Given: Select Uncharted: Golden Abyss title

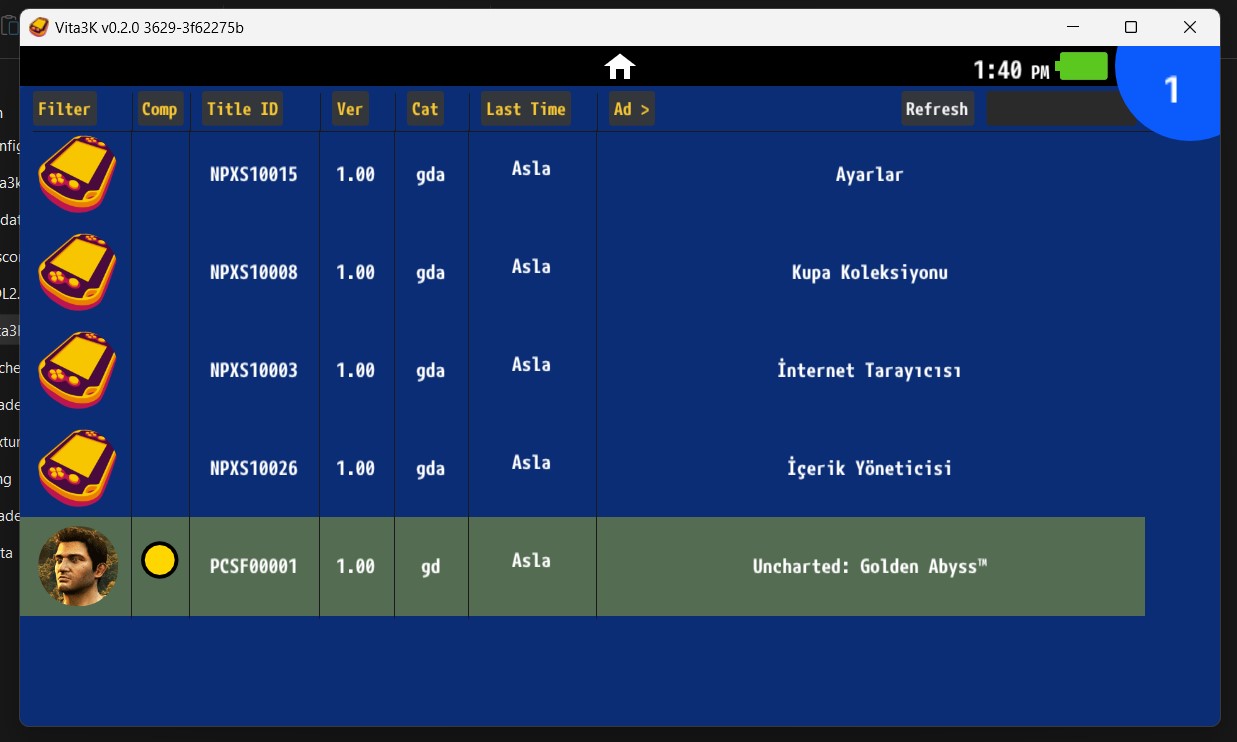Looking at the screenshot, I should click(869, 566).
